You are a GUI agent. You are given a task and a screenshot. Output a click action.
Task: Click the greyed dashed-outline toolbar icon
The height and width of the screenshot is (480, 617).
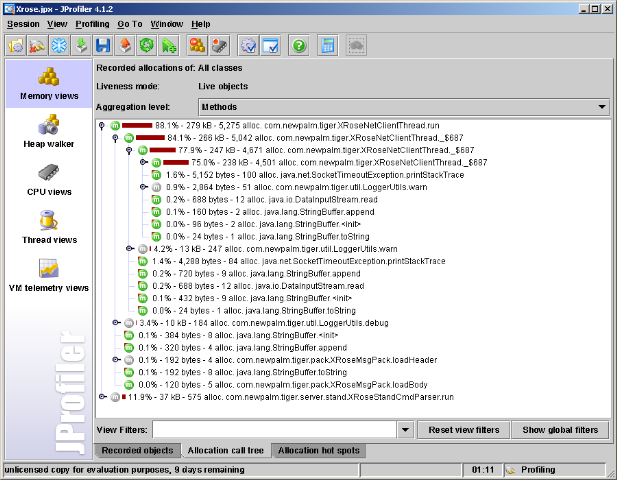pos(357,46)
